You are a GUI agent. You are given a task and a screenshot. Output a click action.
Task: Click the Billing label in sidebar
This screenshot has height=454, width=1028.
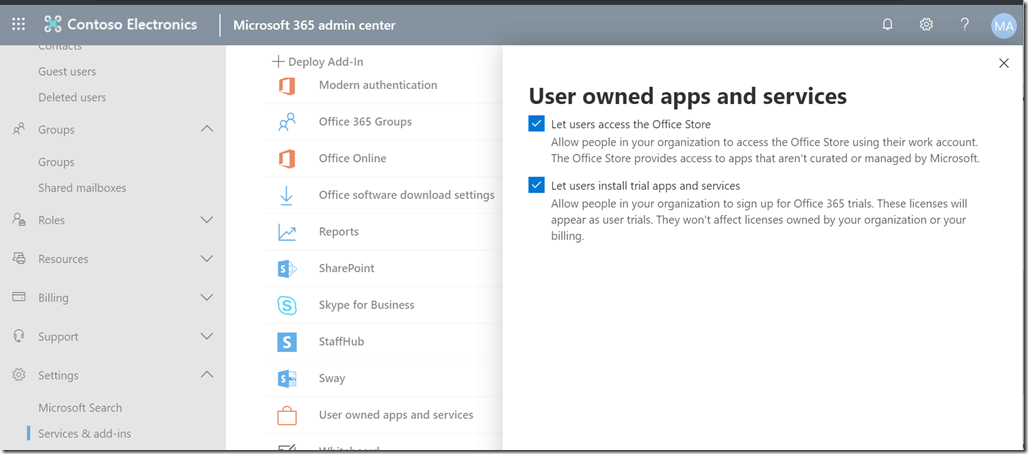coord(53,298)
